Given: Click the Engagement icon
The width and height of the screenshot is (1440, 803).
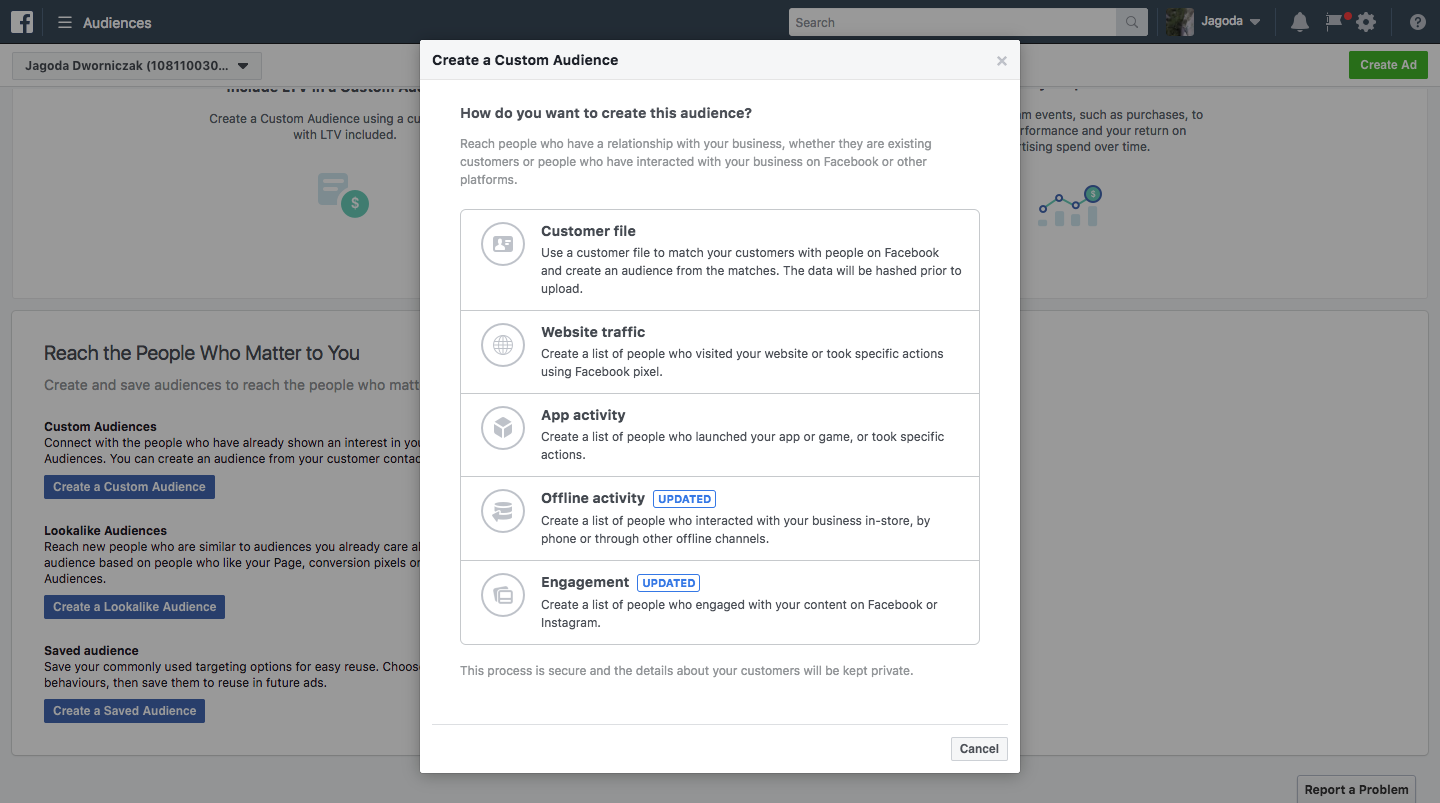Looking at the screenshot, I should [x=503, y=595].
